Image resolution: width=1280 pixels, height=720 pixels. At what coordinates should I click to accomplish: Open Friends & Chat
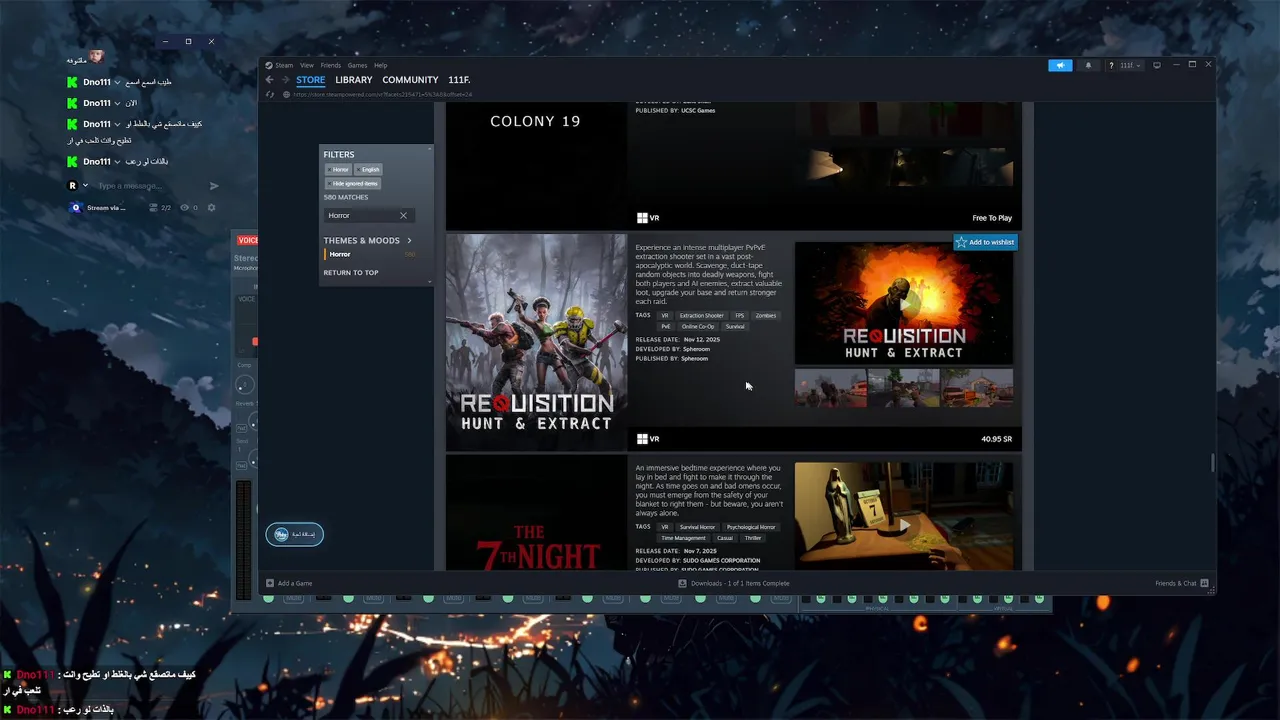[1182, 583]
